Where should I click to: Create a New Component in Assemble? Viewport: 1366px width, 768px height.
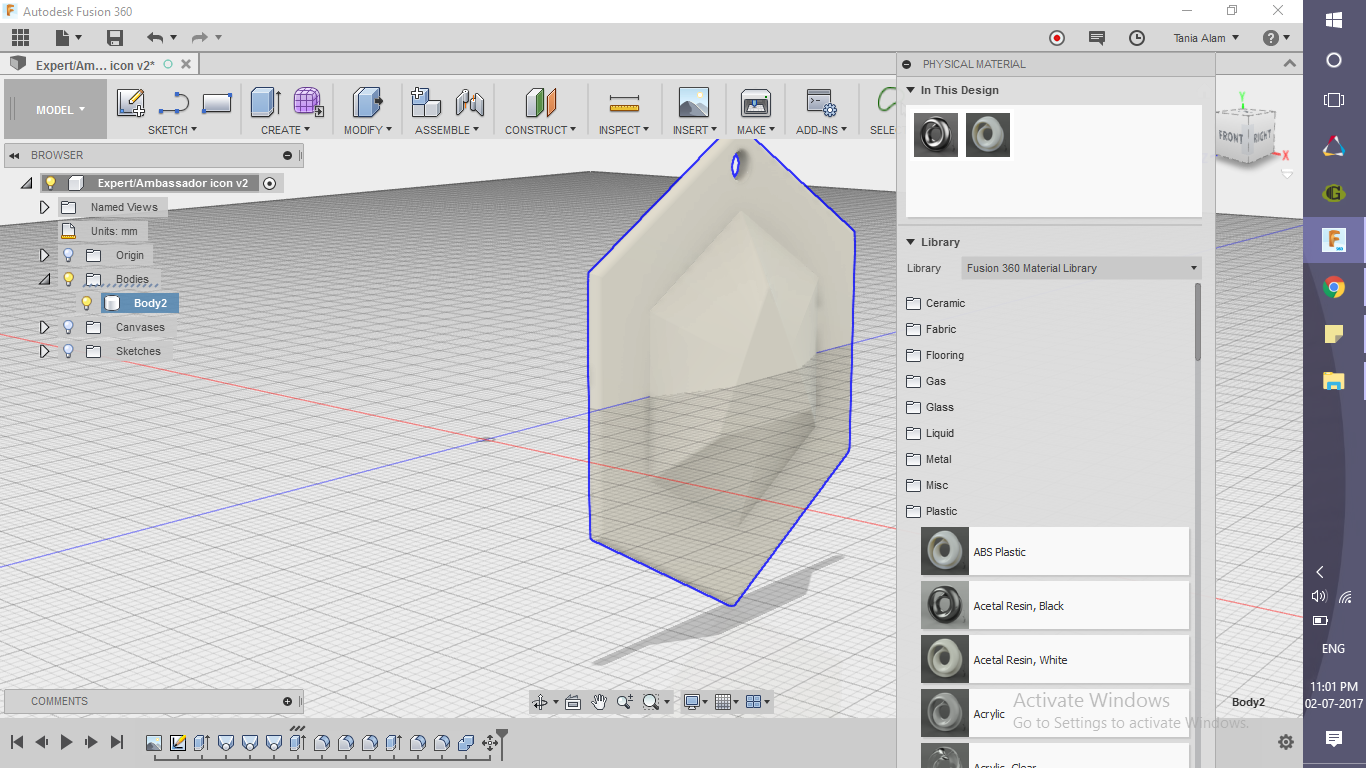click(x=426, y=103)
